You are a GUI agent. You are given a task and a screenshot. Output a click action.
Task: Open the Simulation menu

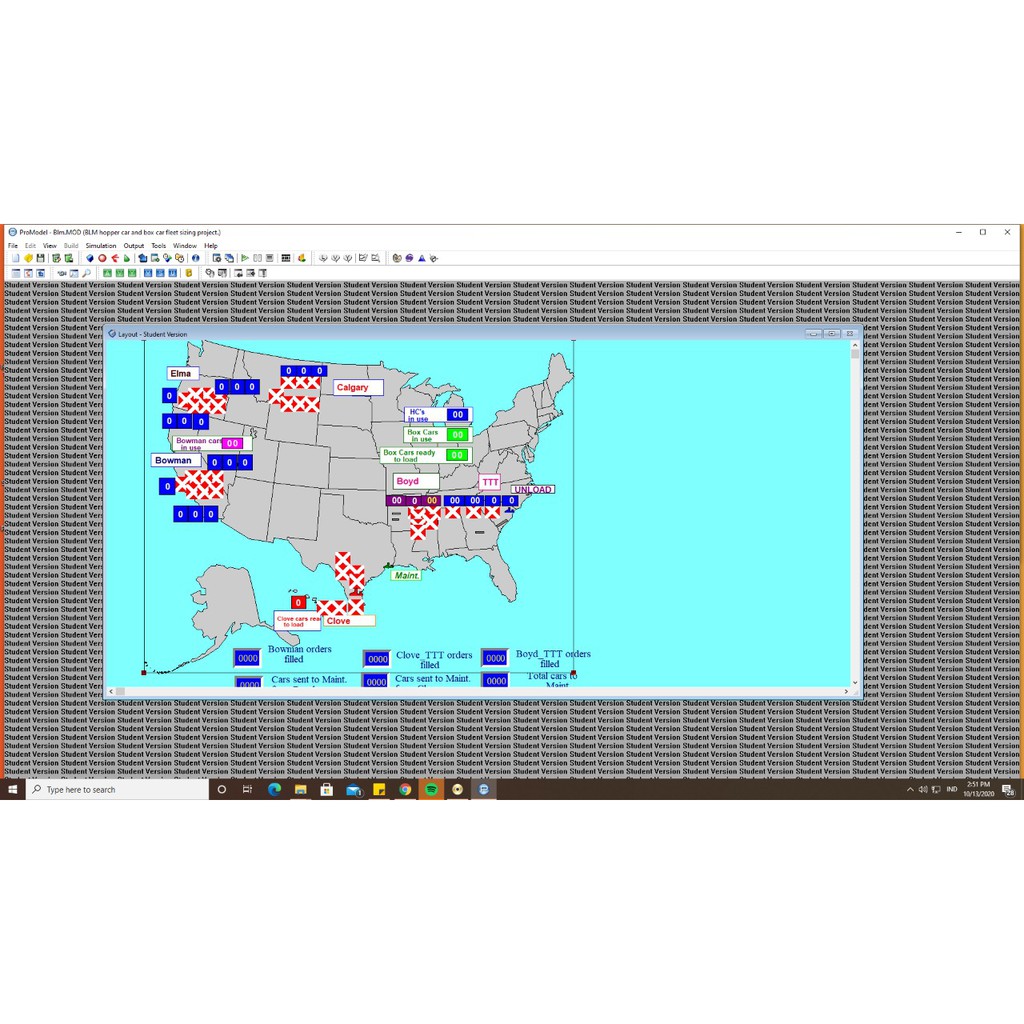coord(100,245)
